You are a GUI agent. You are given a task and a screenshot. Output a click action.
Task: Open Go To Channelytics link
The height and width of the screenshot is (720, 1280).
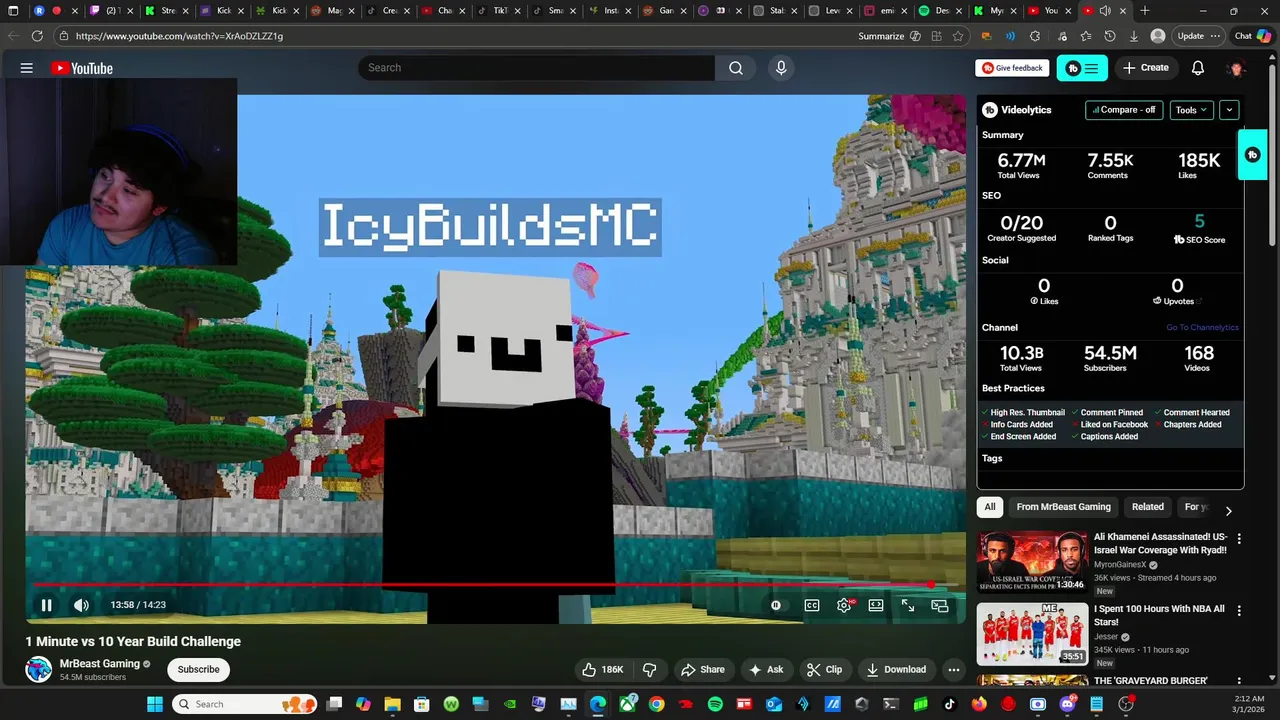(1202, 327)
